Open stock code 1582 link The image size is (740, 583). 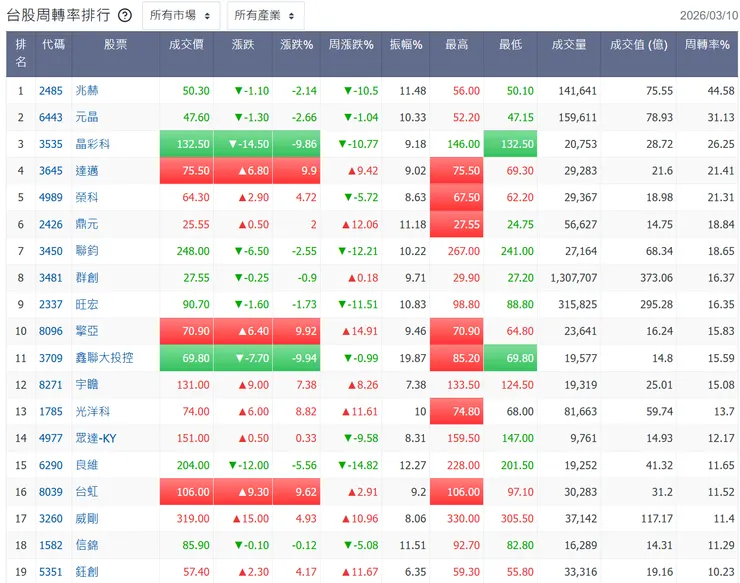point(50,545)
